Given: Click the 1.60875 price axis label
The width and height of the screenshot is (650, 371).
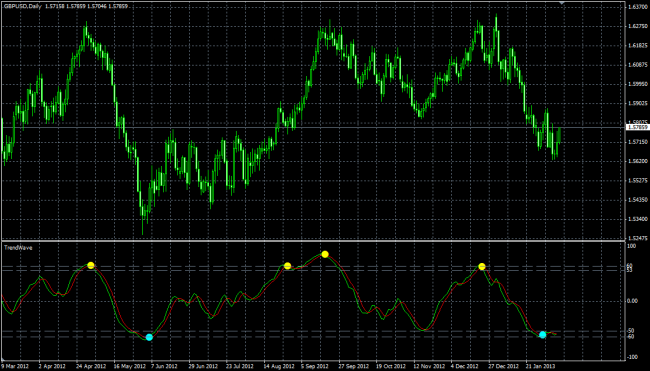Looking at the screenshot, I should tap(638, 65).
